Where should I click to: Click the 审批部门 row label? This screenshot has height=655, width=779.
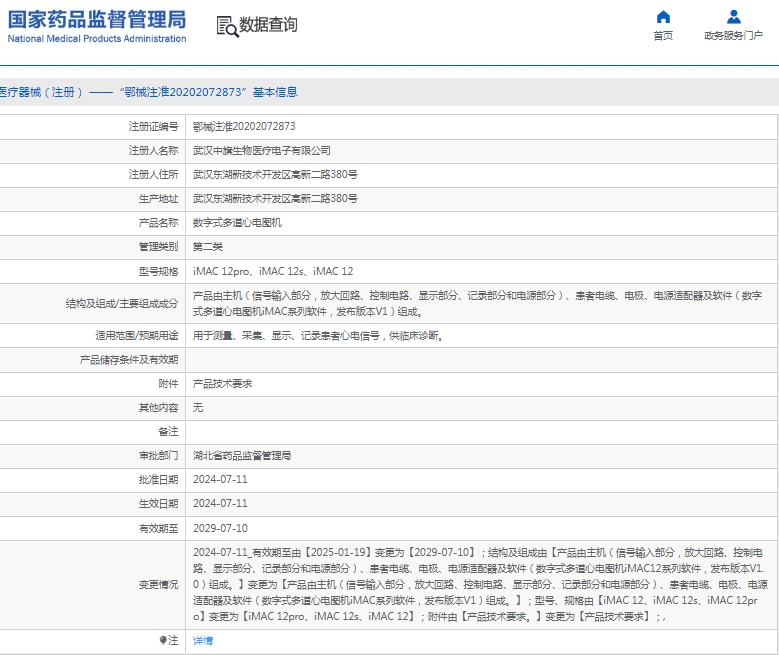tap(158, 456)
